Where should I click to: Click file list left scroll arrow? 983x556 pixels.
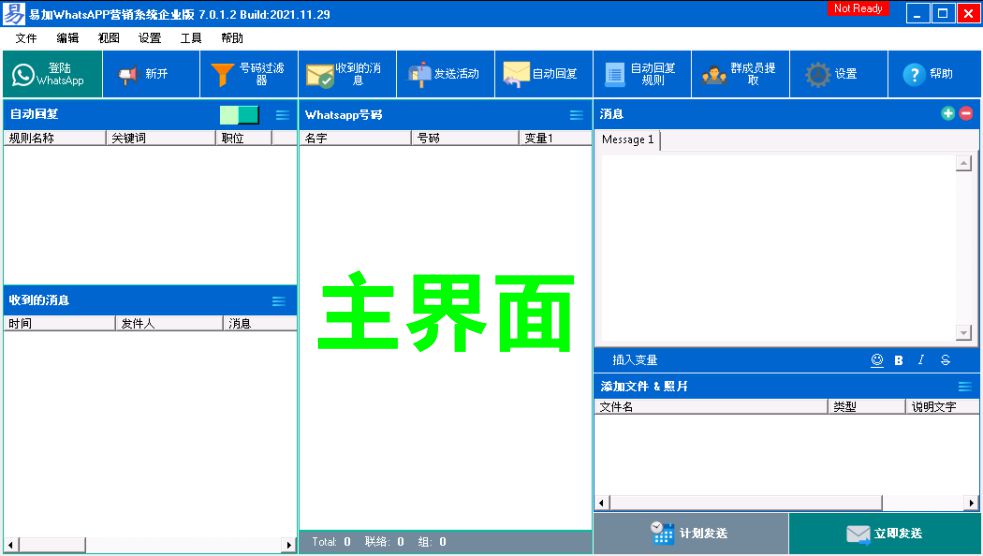coord(602,503)
